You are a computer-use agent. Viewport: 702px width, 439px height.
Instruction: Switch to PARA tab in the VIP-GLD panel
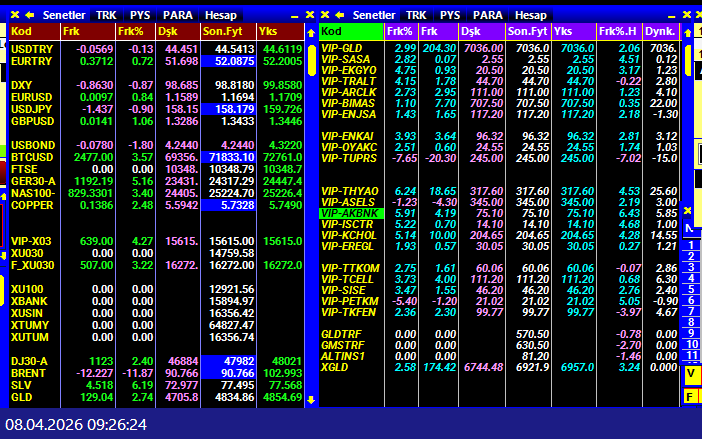click(488, 15)
